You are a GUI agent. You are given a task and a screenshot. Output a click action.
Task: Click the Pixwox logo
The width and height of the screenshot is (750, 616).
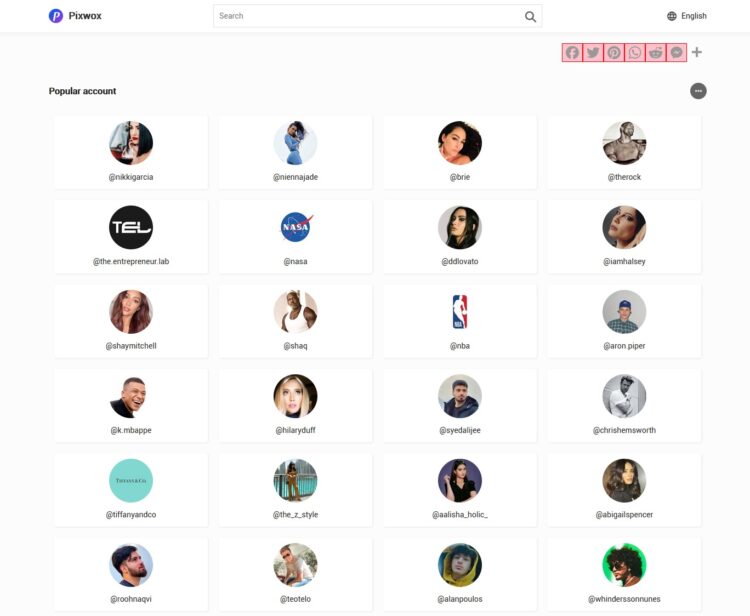click(x=75, y=16)
